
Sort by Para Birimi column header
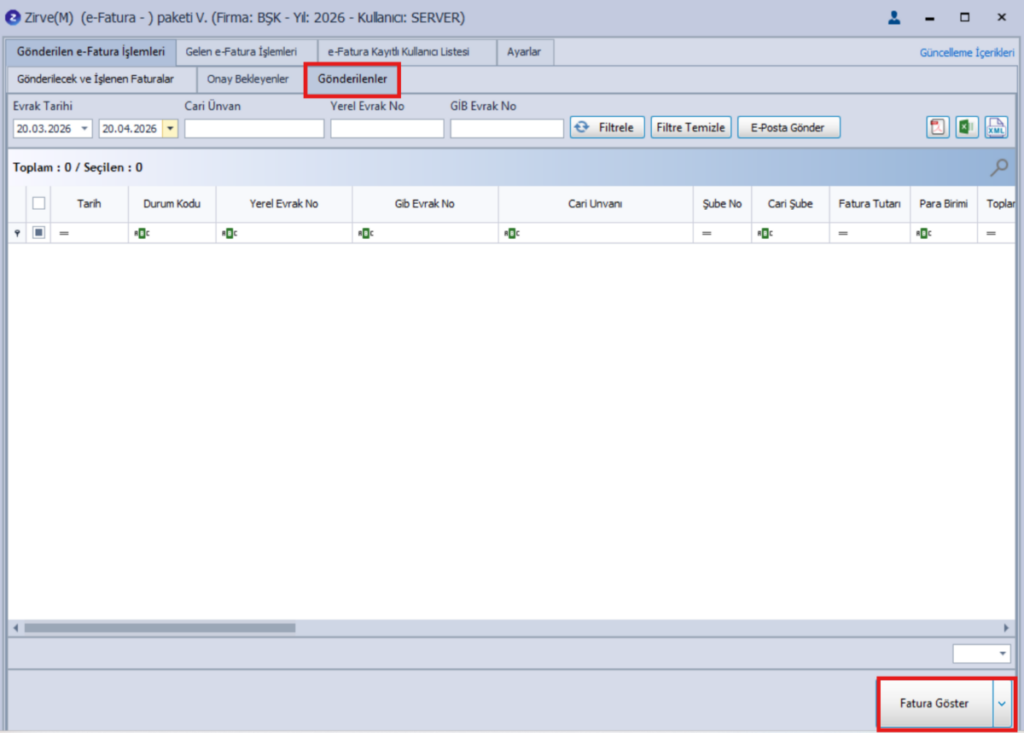pyautogui.click(x=944, y=204)
